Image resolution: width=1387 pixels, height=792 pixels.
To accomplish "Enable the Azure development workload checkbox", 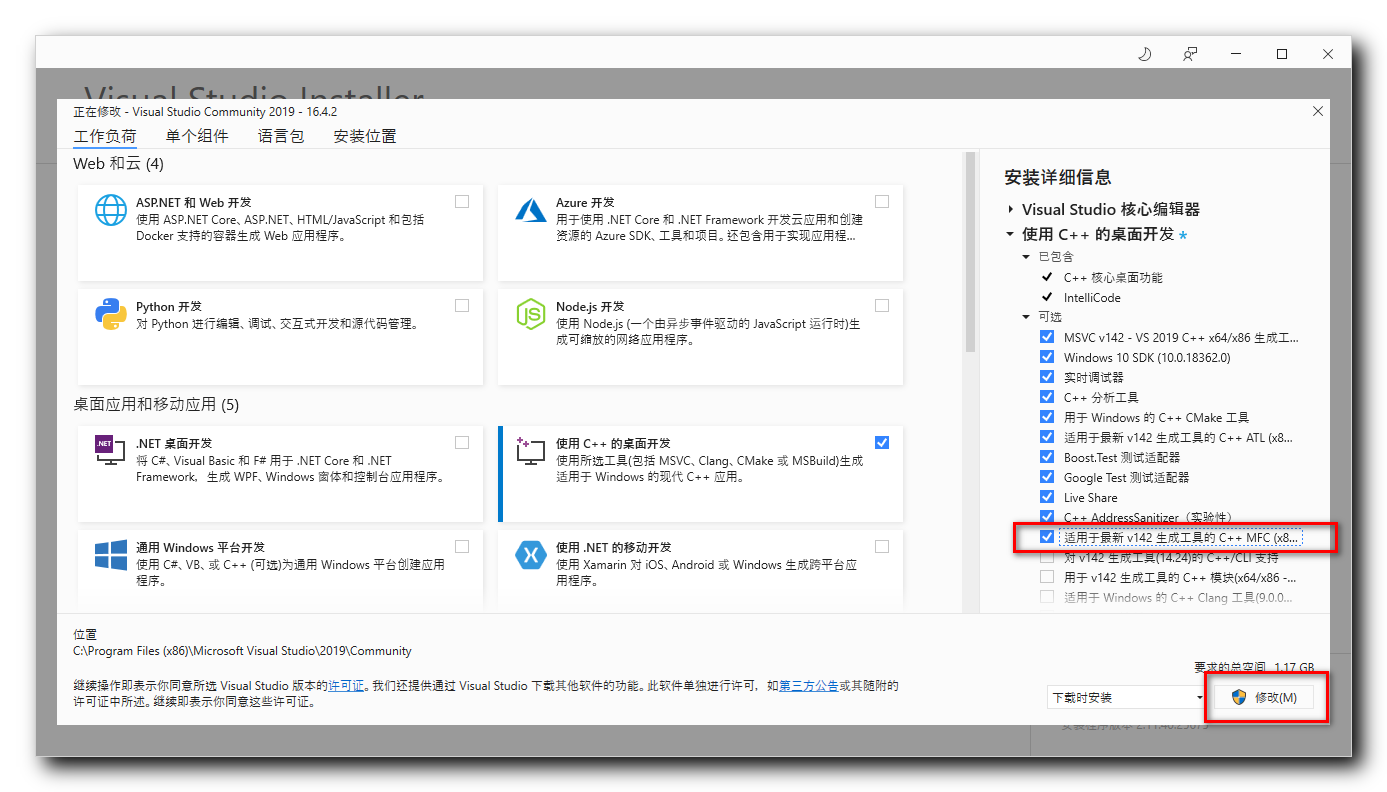I will point(882,201).
